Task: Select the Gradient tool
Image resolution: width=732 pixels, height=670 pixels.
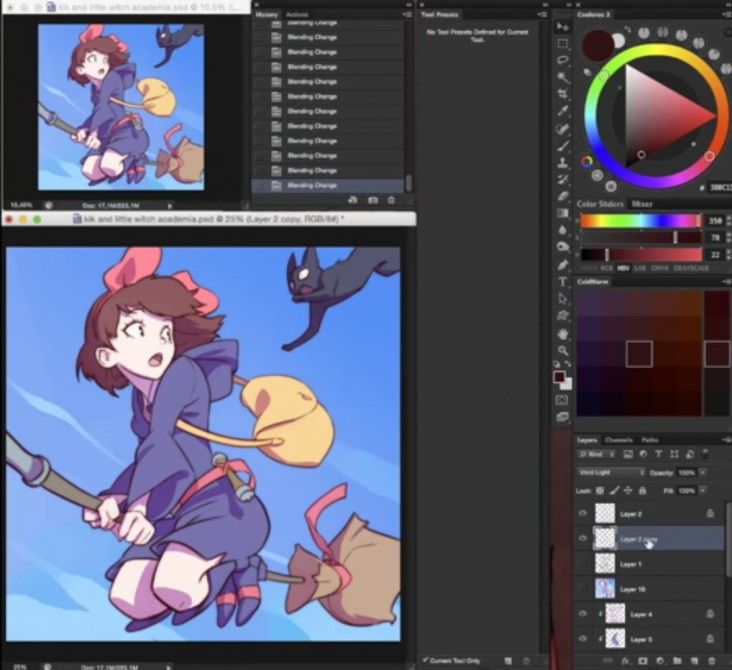Action: pyautogui.click(x=563, y=213)
